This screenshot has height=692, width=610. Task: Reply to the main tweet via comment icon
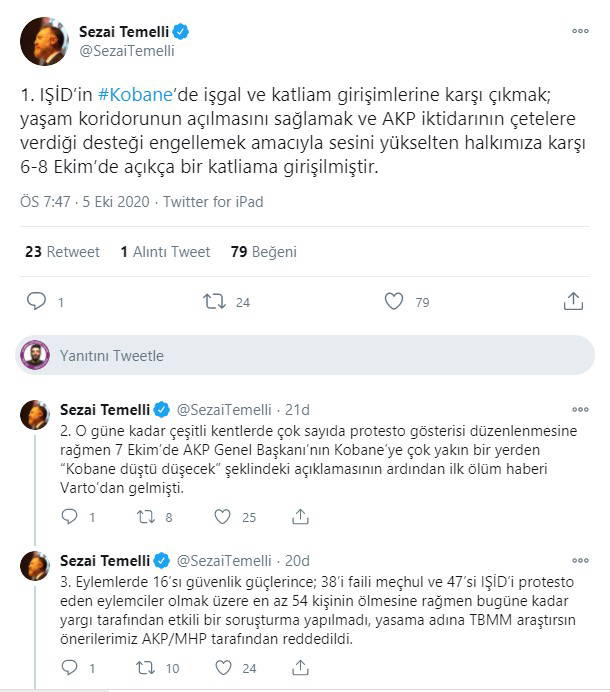tap(37, 301)
